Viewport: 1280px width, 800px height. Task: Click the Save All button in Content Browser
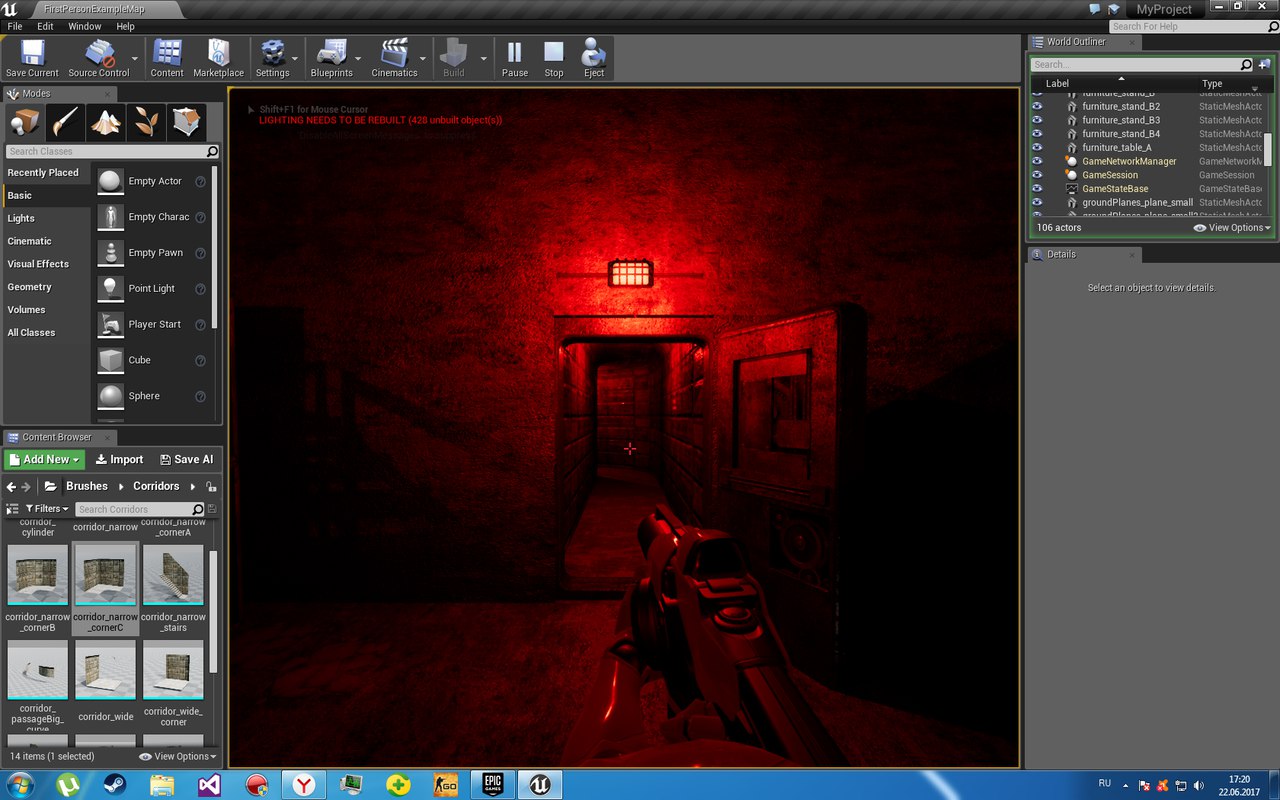[187, 460]
